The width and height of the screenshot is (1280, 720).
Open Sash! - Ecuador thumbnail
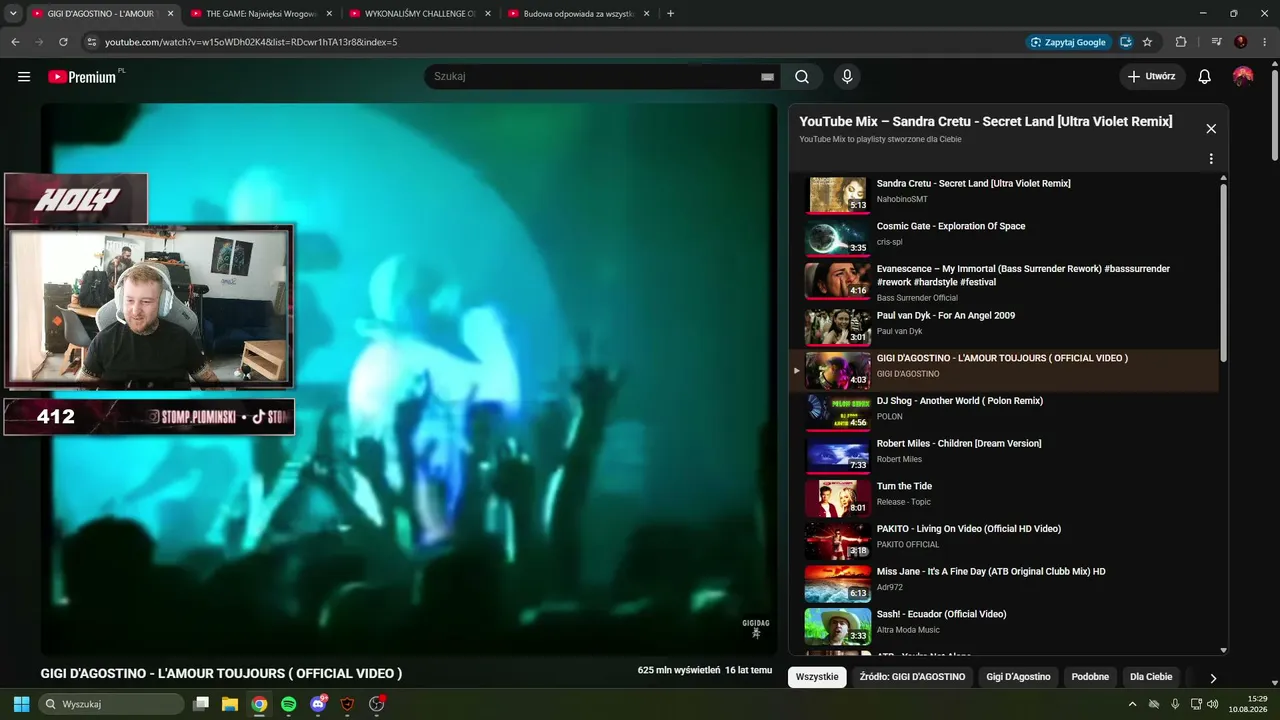[837, 625]
